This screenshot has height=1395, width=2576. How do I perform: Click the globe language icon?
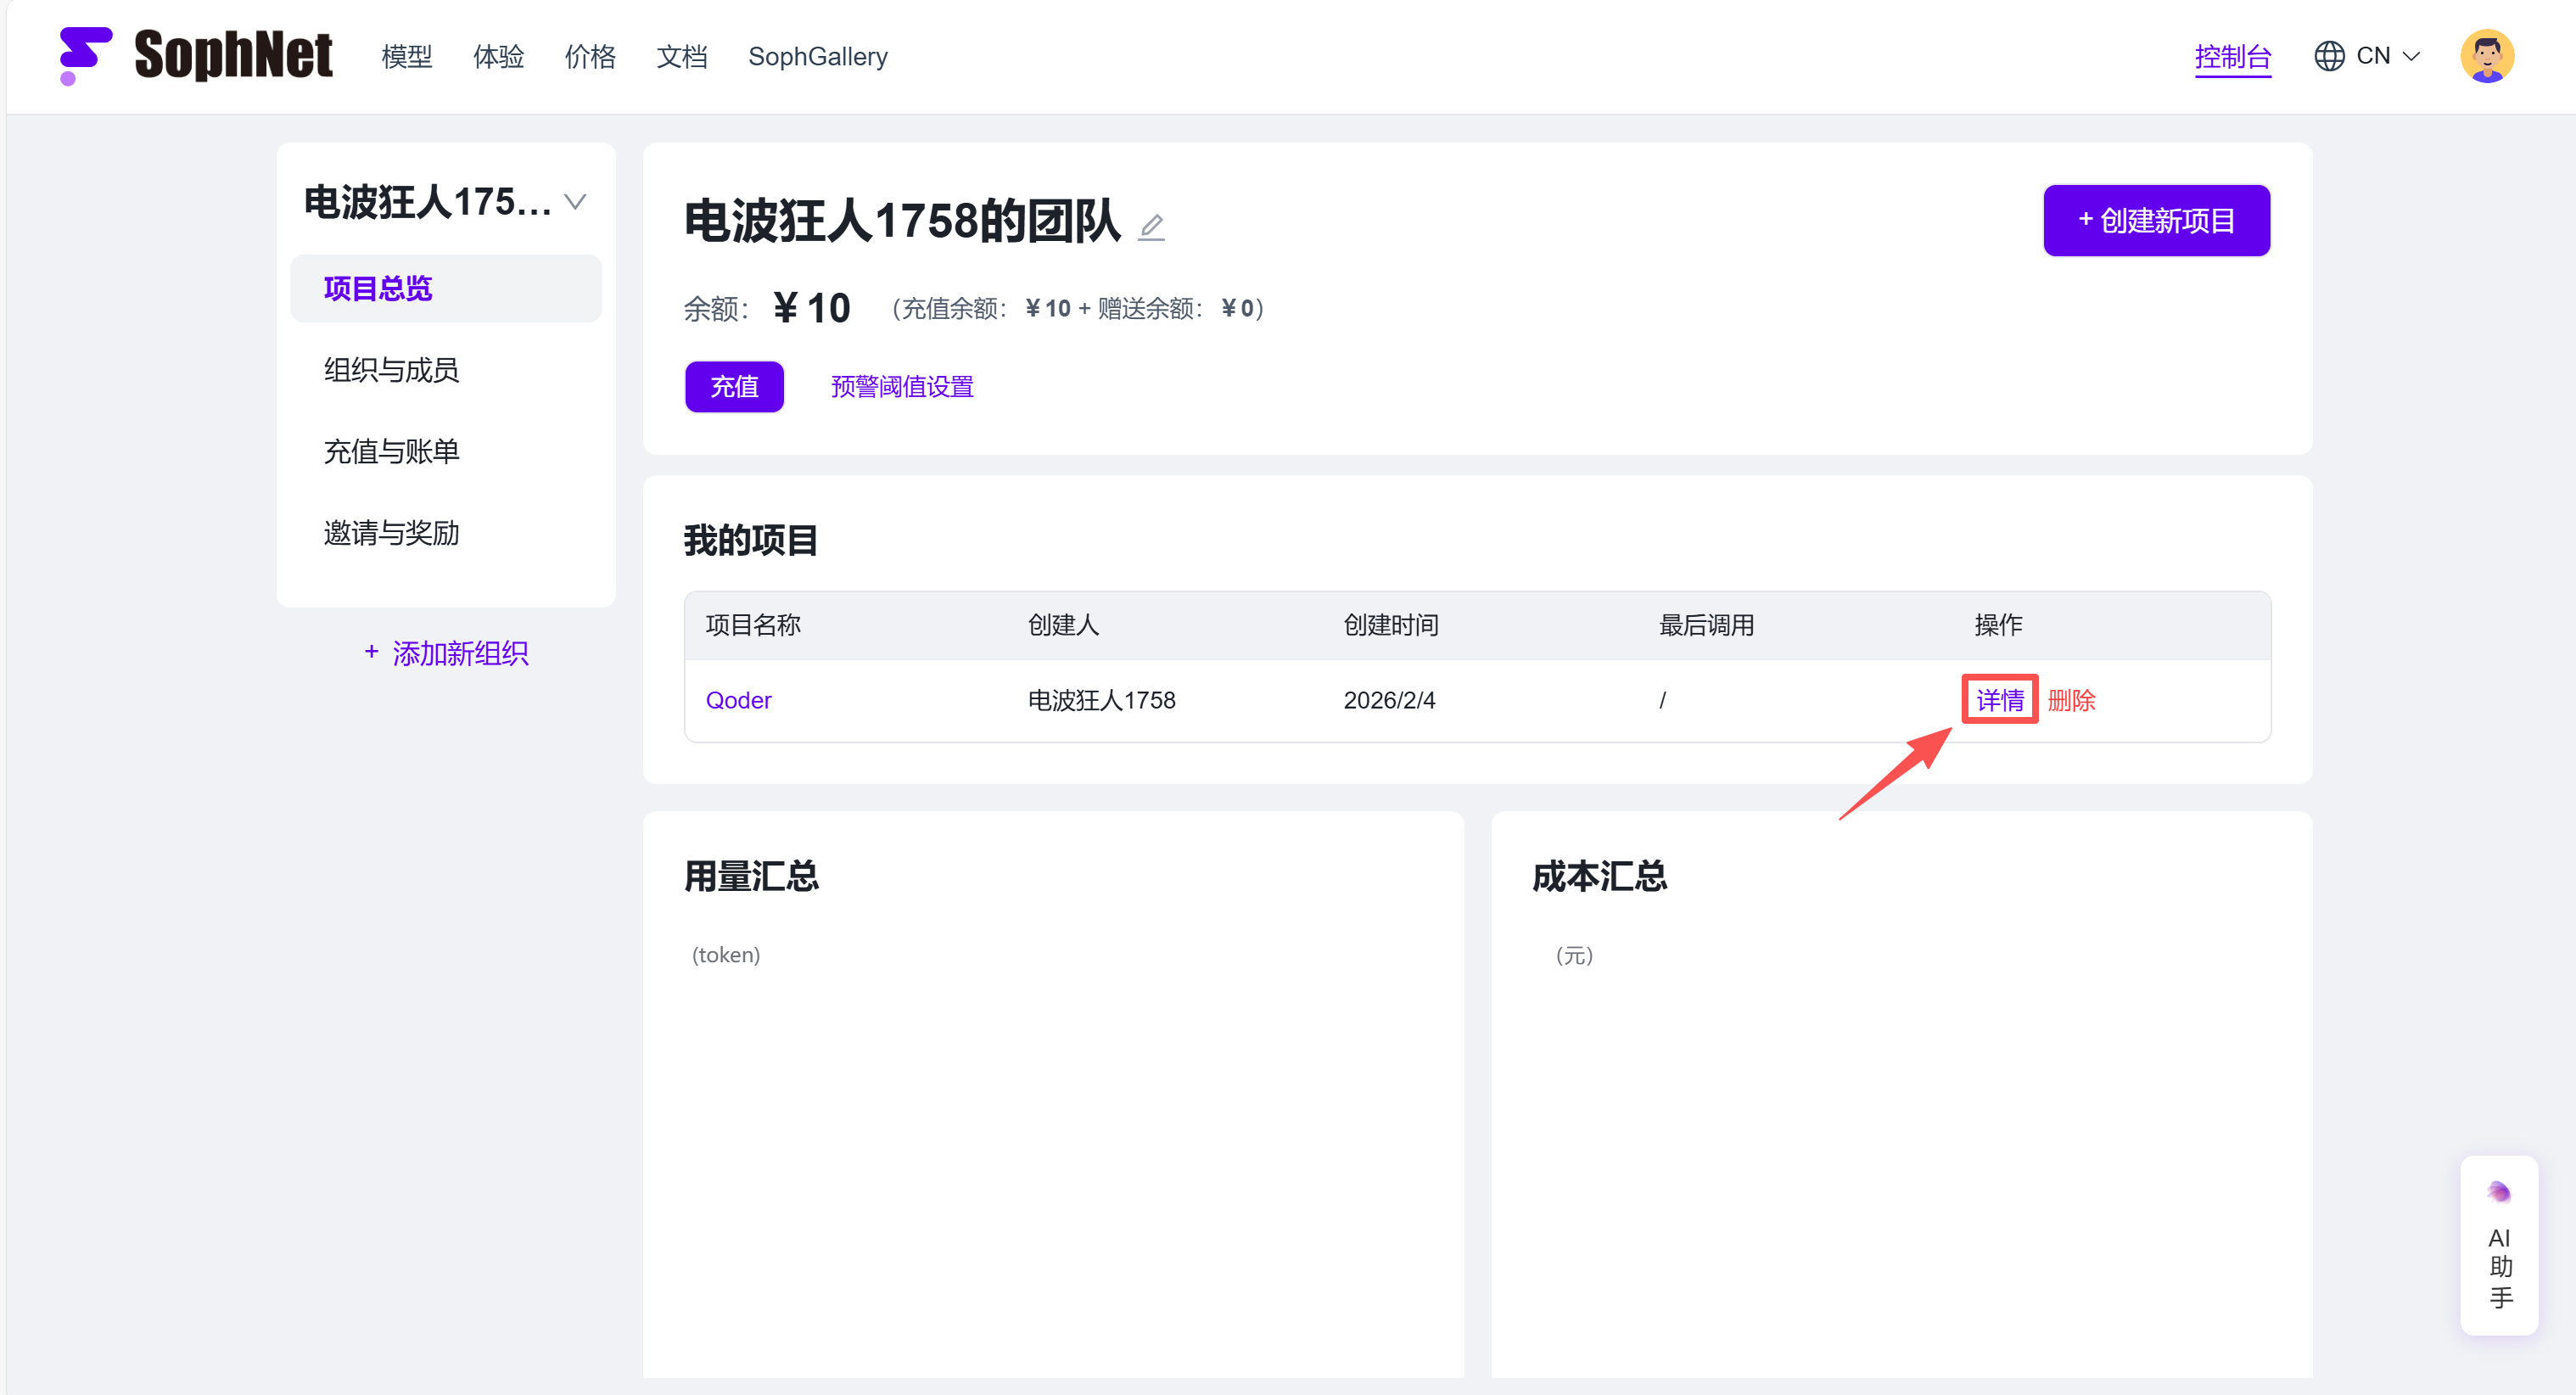pos(2329,56)
